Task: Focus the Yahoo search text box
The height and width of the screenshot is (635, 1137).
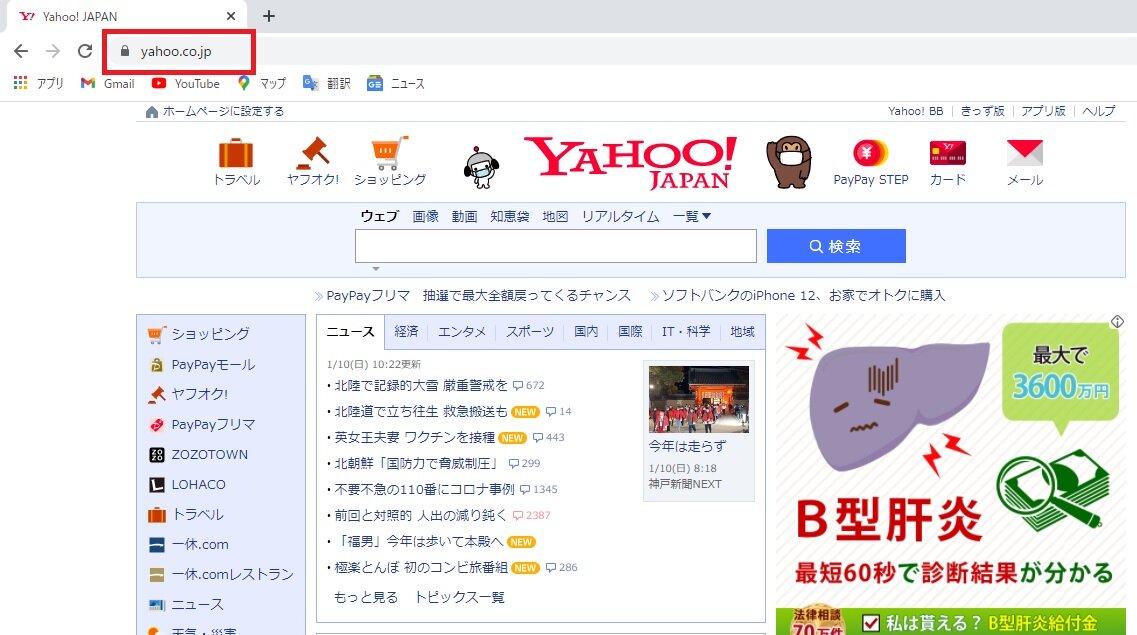Action: click(555, 246)
